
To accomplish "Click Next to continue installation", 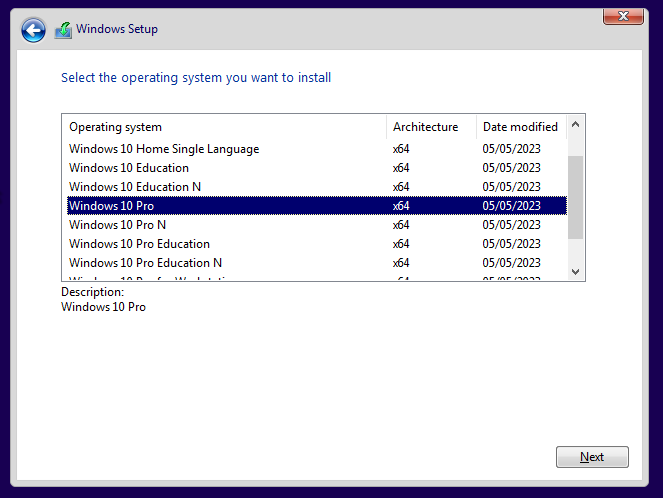I will 592,457.
